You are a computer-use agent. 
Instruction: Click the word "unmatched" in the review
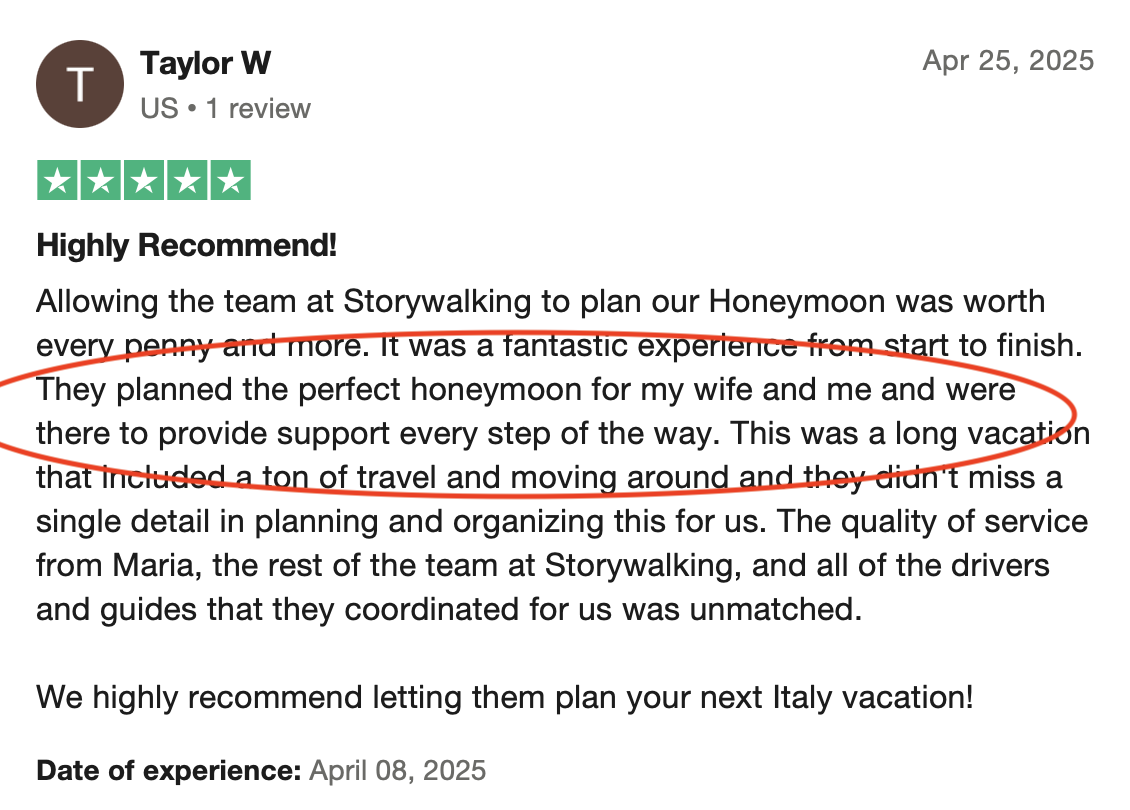[x=777, y=608]
